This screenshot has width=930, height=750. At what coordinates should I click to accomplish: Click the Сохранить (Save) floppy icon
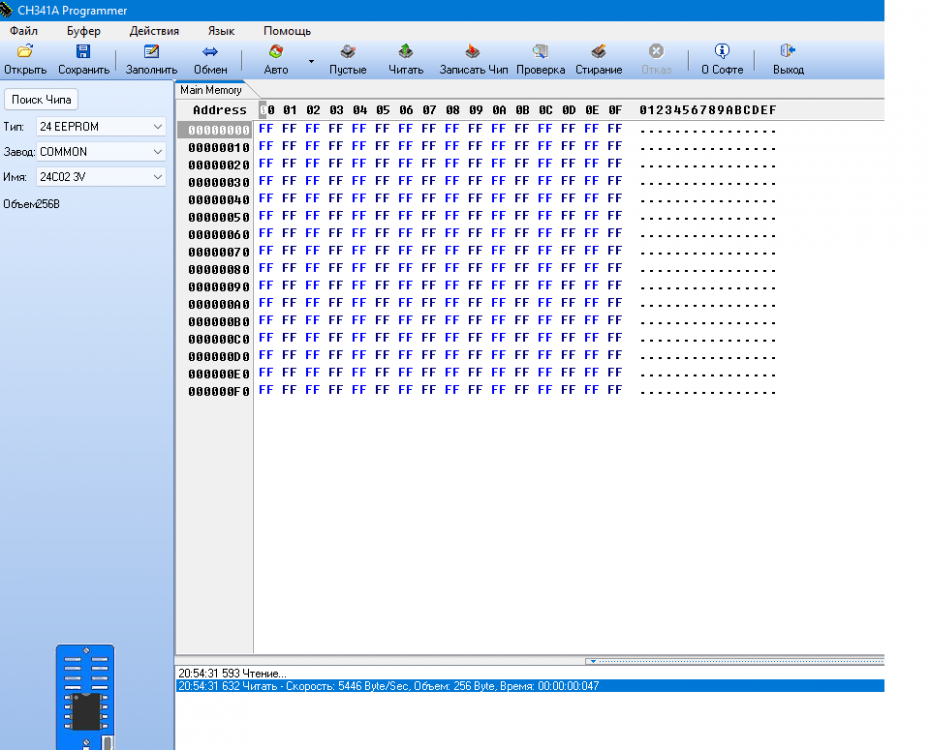pos(83,52)
